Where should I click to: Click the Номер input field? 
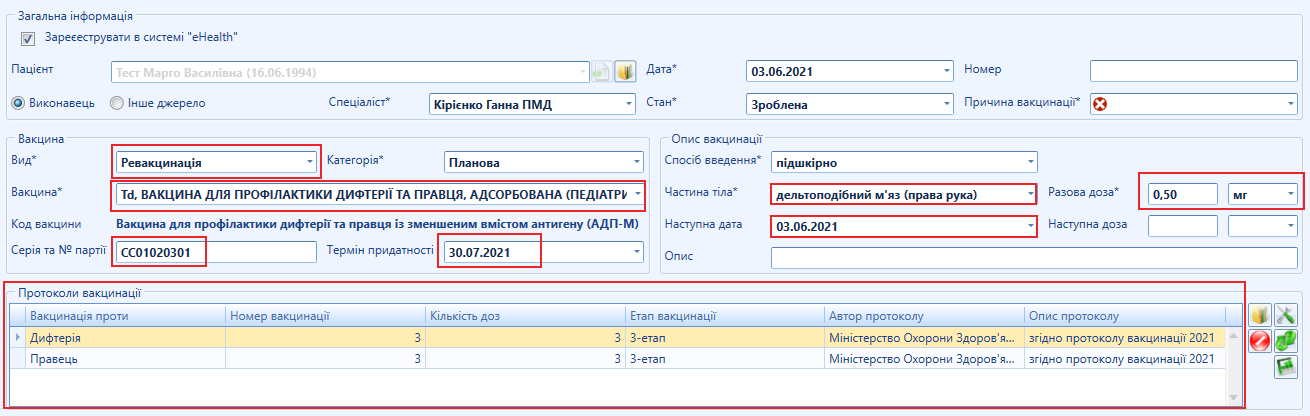point(1193,71)
